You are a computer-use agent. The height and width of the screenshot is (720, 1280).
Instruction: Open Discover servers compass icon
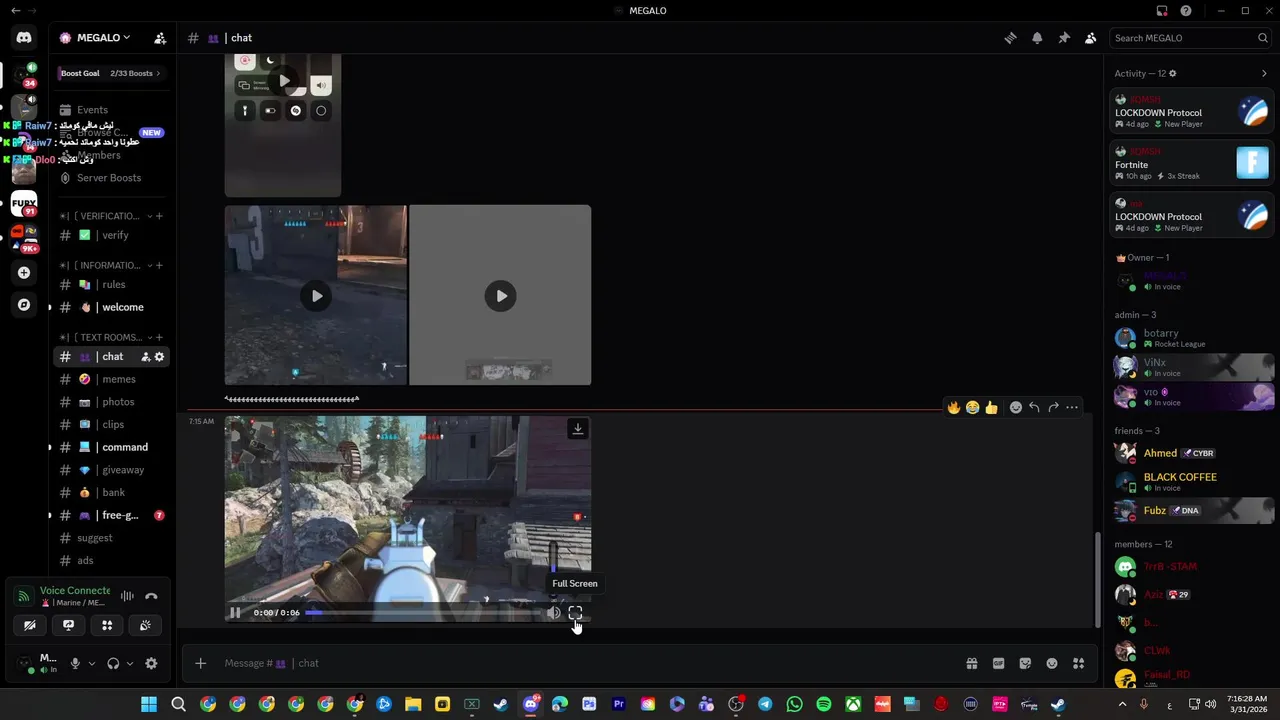pyautogui.click(x=24, y=304)
